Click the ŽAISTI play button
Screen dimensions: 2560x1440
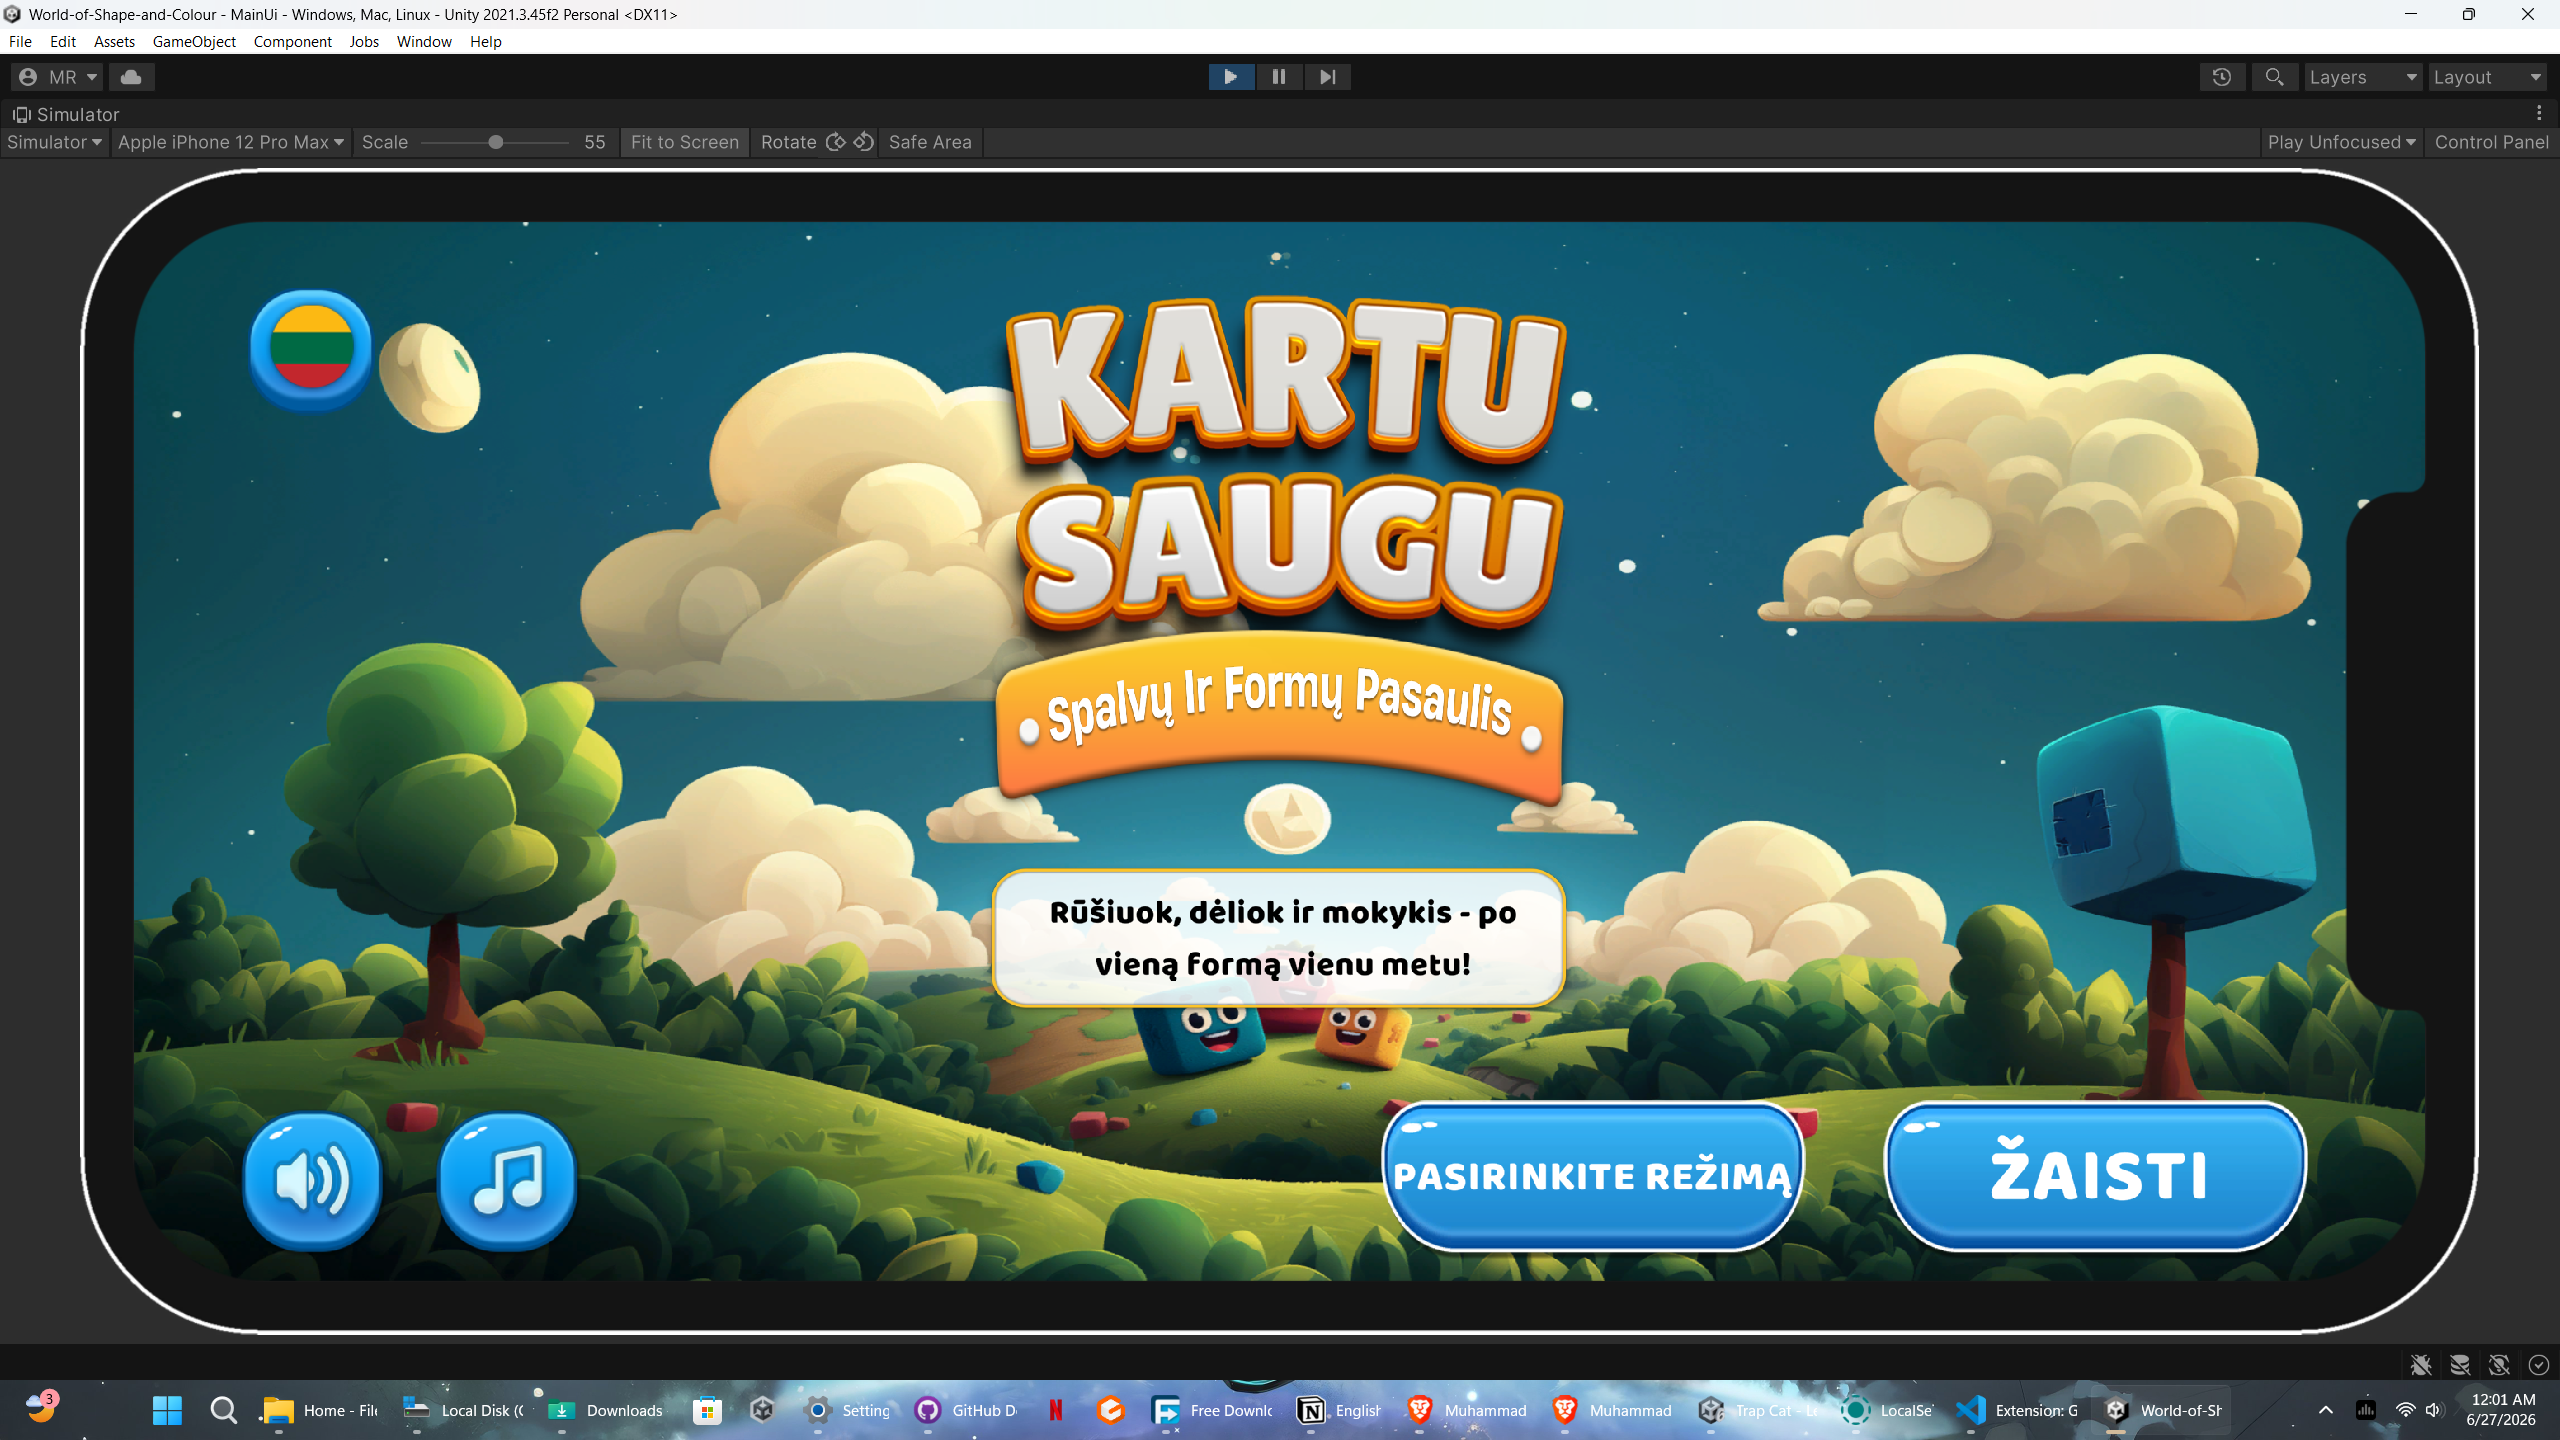[x=2096, y=1176]
